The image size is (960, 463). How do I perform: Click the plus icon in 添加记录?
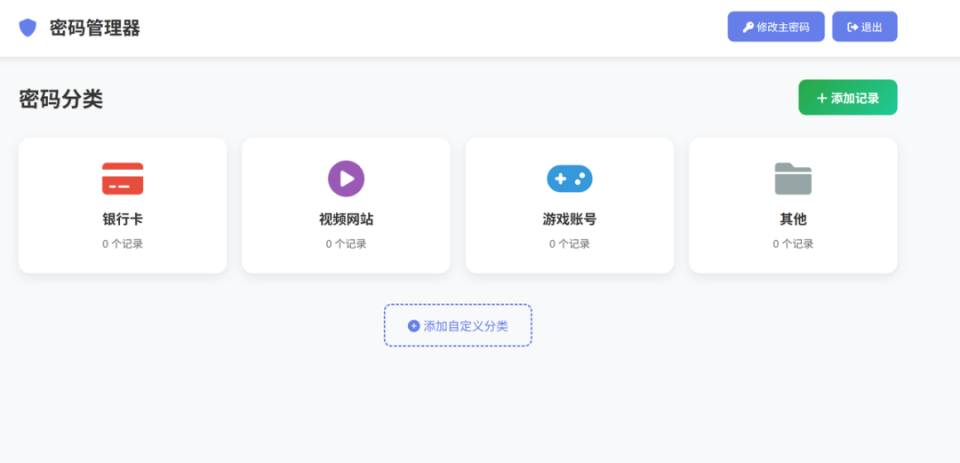822,98
